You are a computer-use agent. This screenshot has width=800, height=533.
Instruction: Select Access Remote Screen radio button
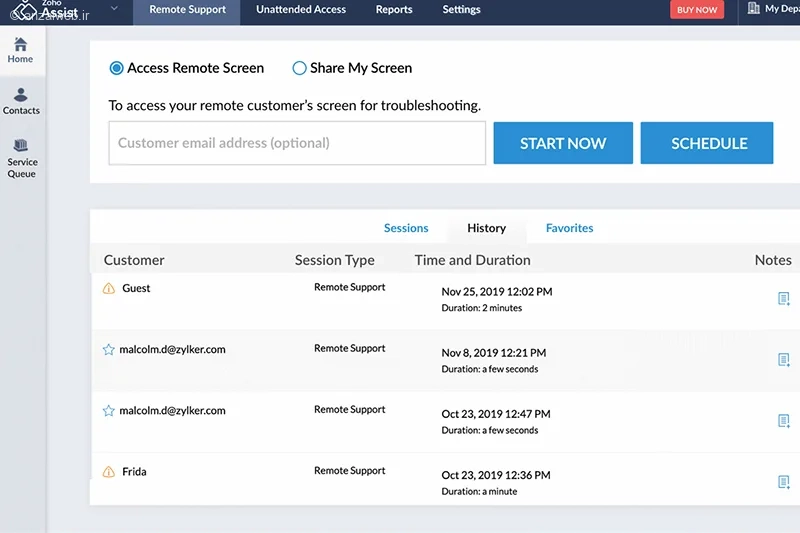pos(116,68)
